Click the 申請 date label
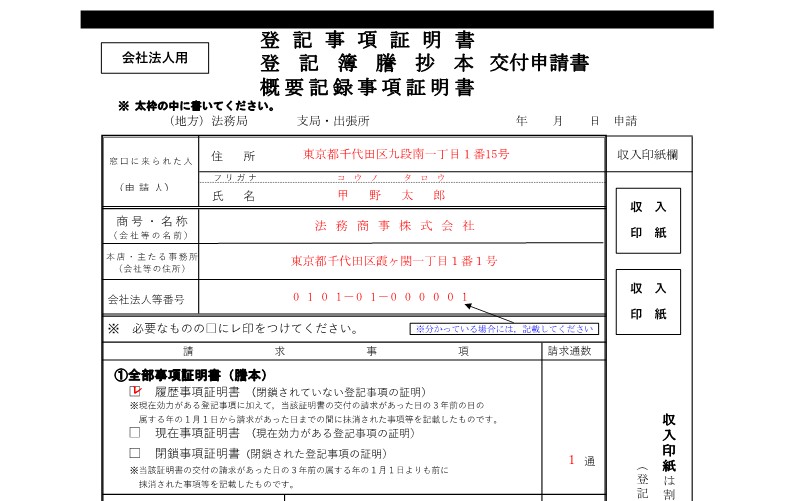794x501 pixels. click(625, 121)
